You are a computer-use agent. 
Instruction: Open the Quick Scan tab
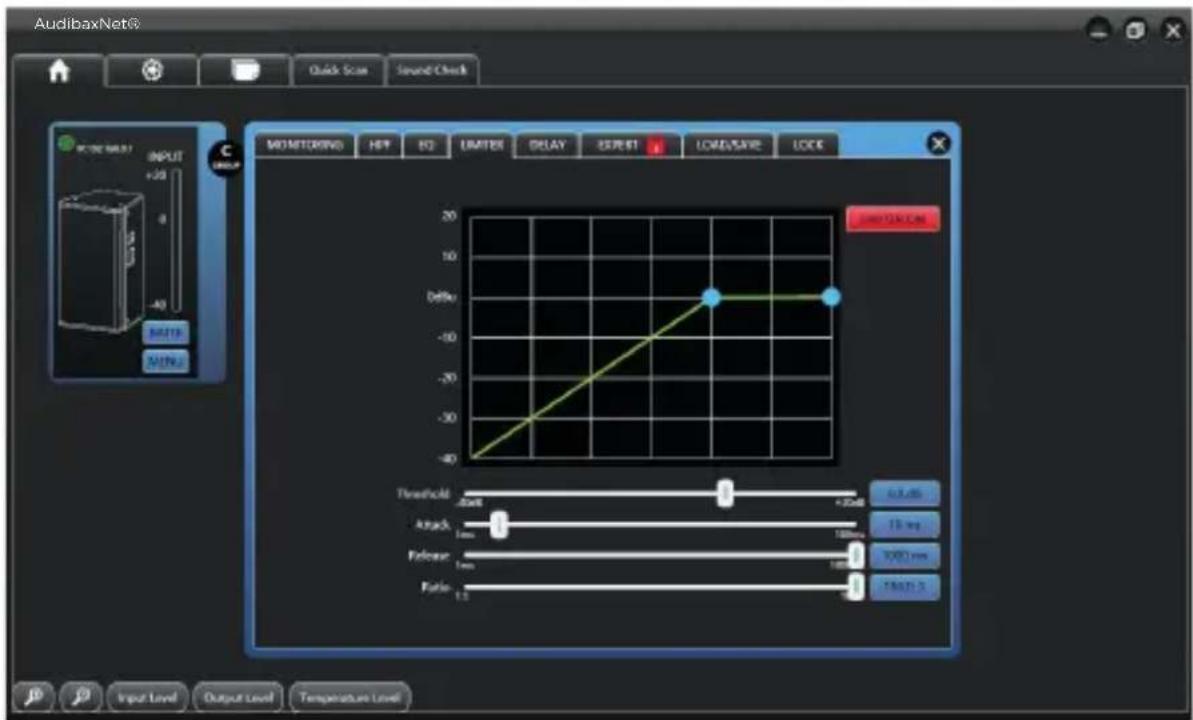point(339,71)
